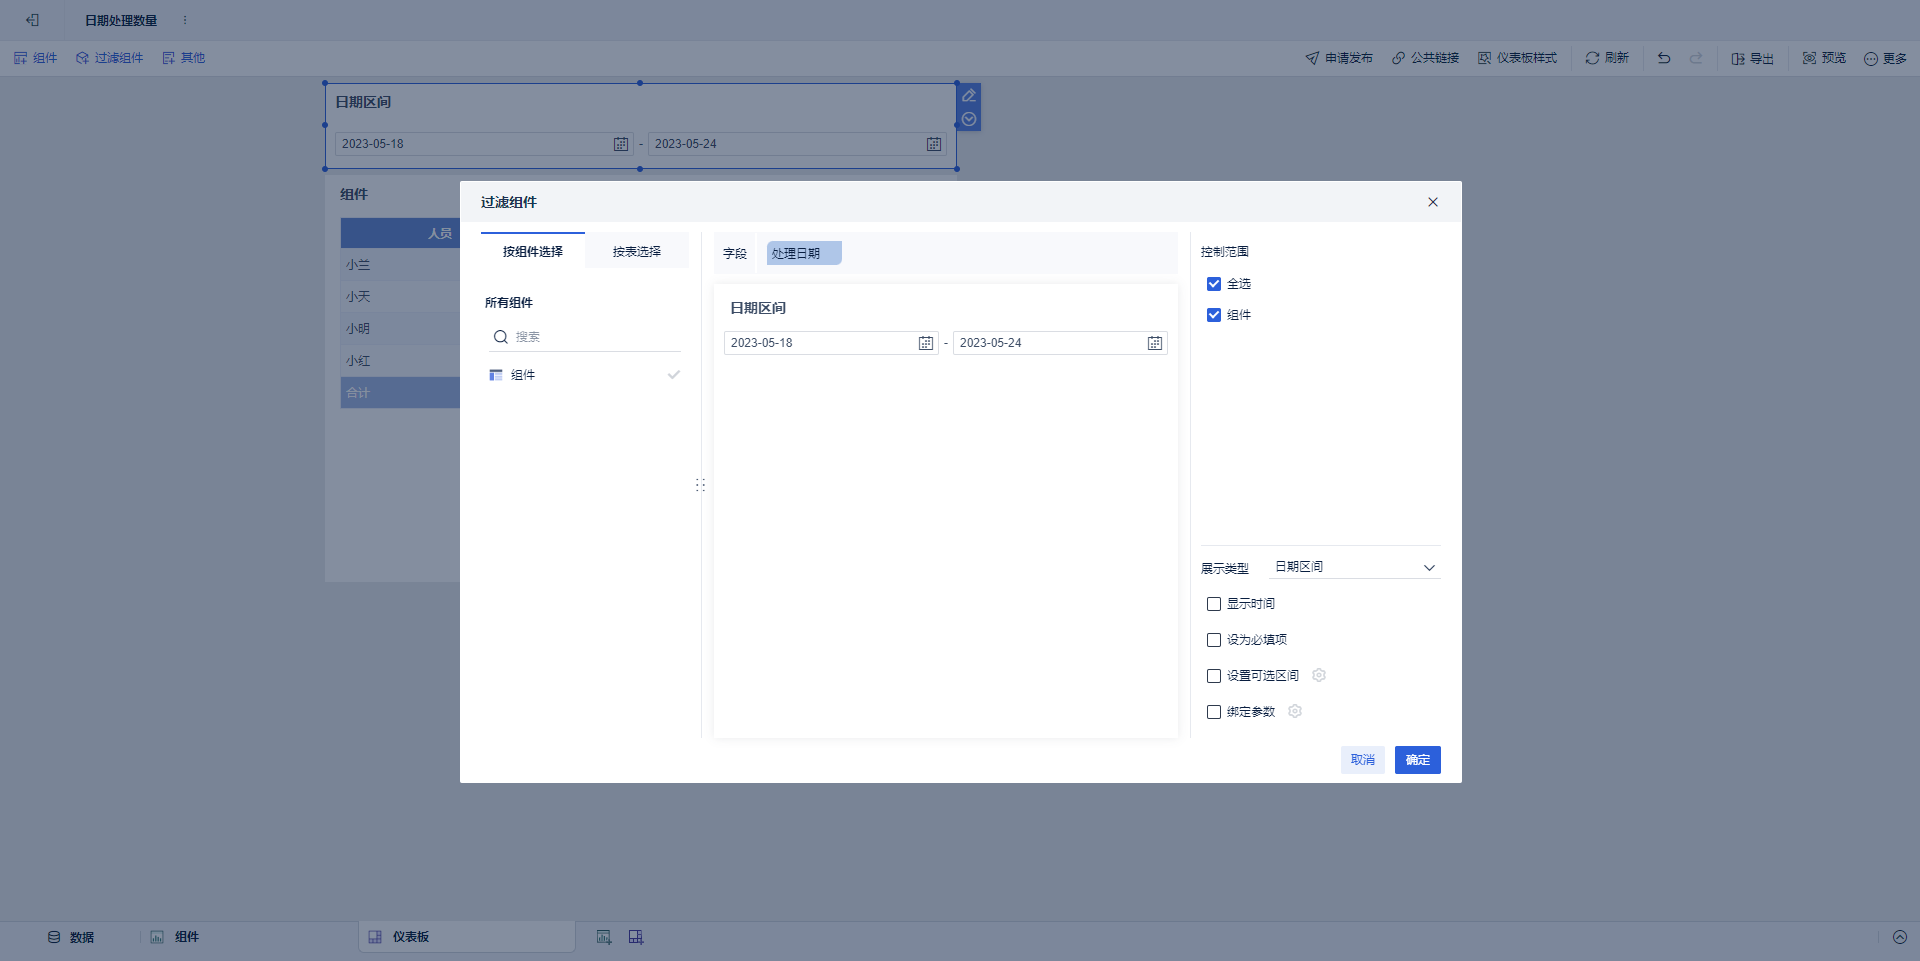Image resolution: width=1920 pixels, height=961 pixels.
Task: Switch to the 按组件选择 tab
Action: (x=533, y=251)
